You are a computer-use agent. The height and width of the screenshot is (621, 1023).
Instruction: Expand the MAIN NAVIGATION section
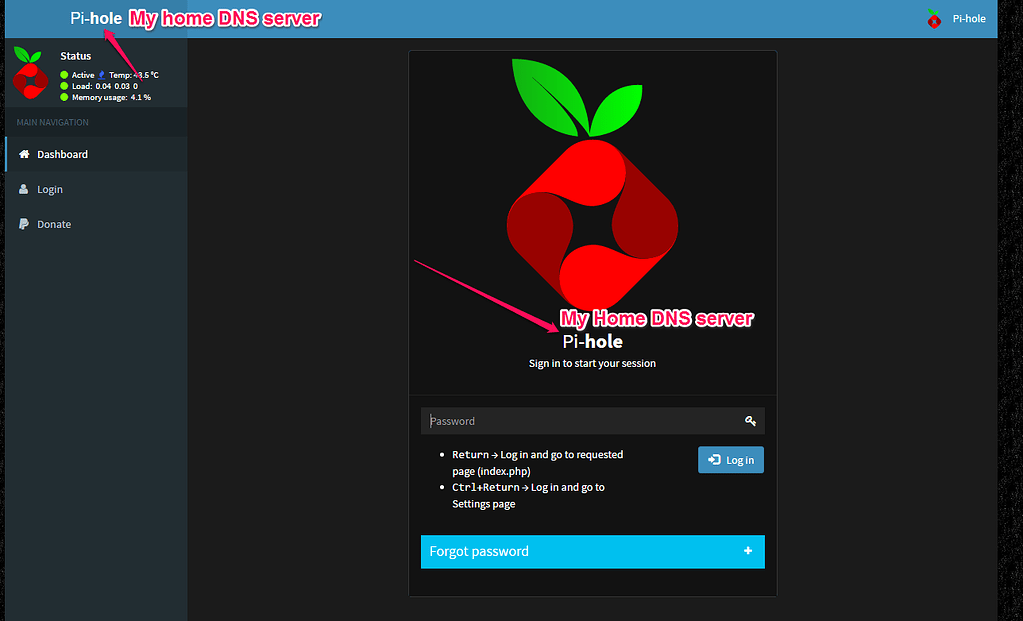[x=52, y=122]
